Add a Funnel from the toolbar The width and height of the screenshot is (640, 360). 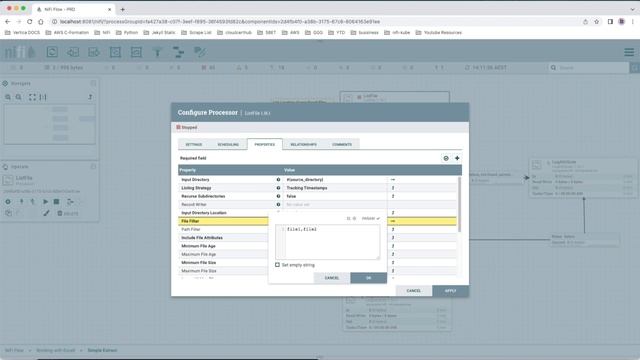158,52
